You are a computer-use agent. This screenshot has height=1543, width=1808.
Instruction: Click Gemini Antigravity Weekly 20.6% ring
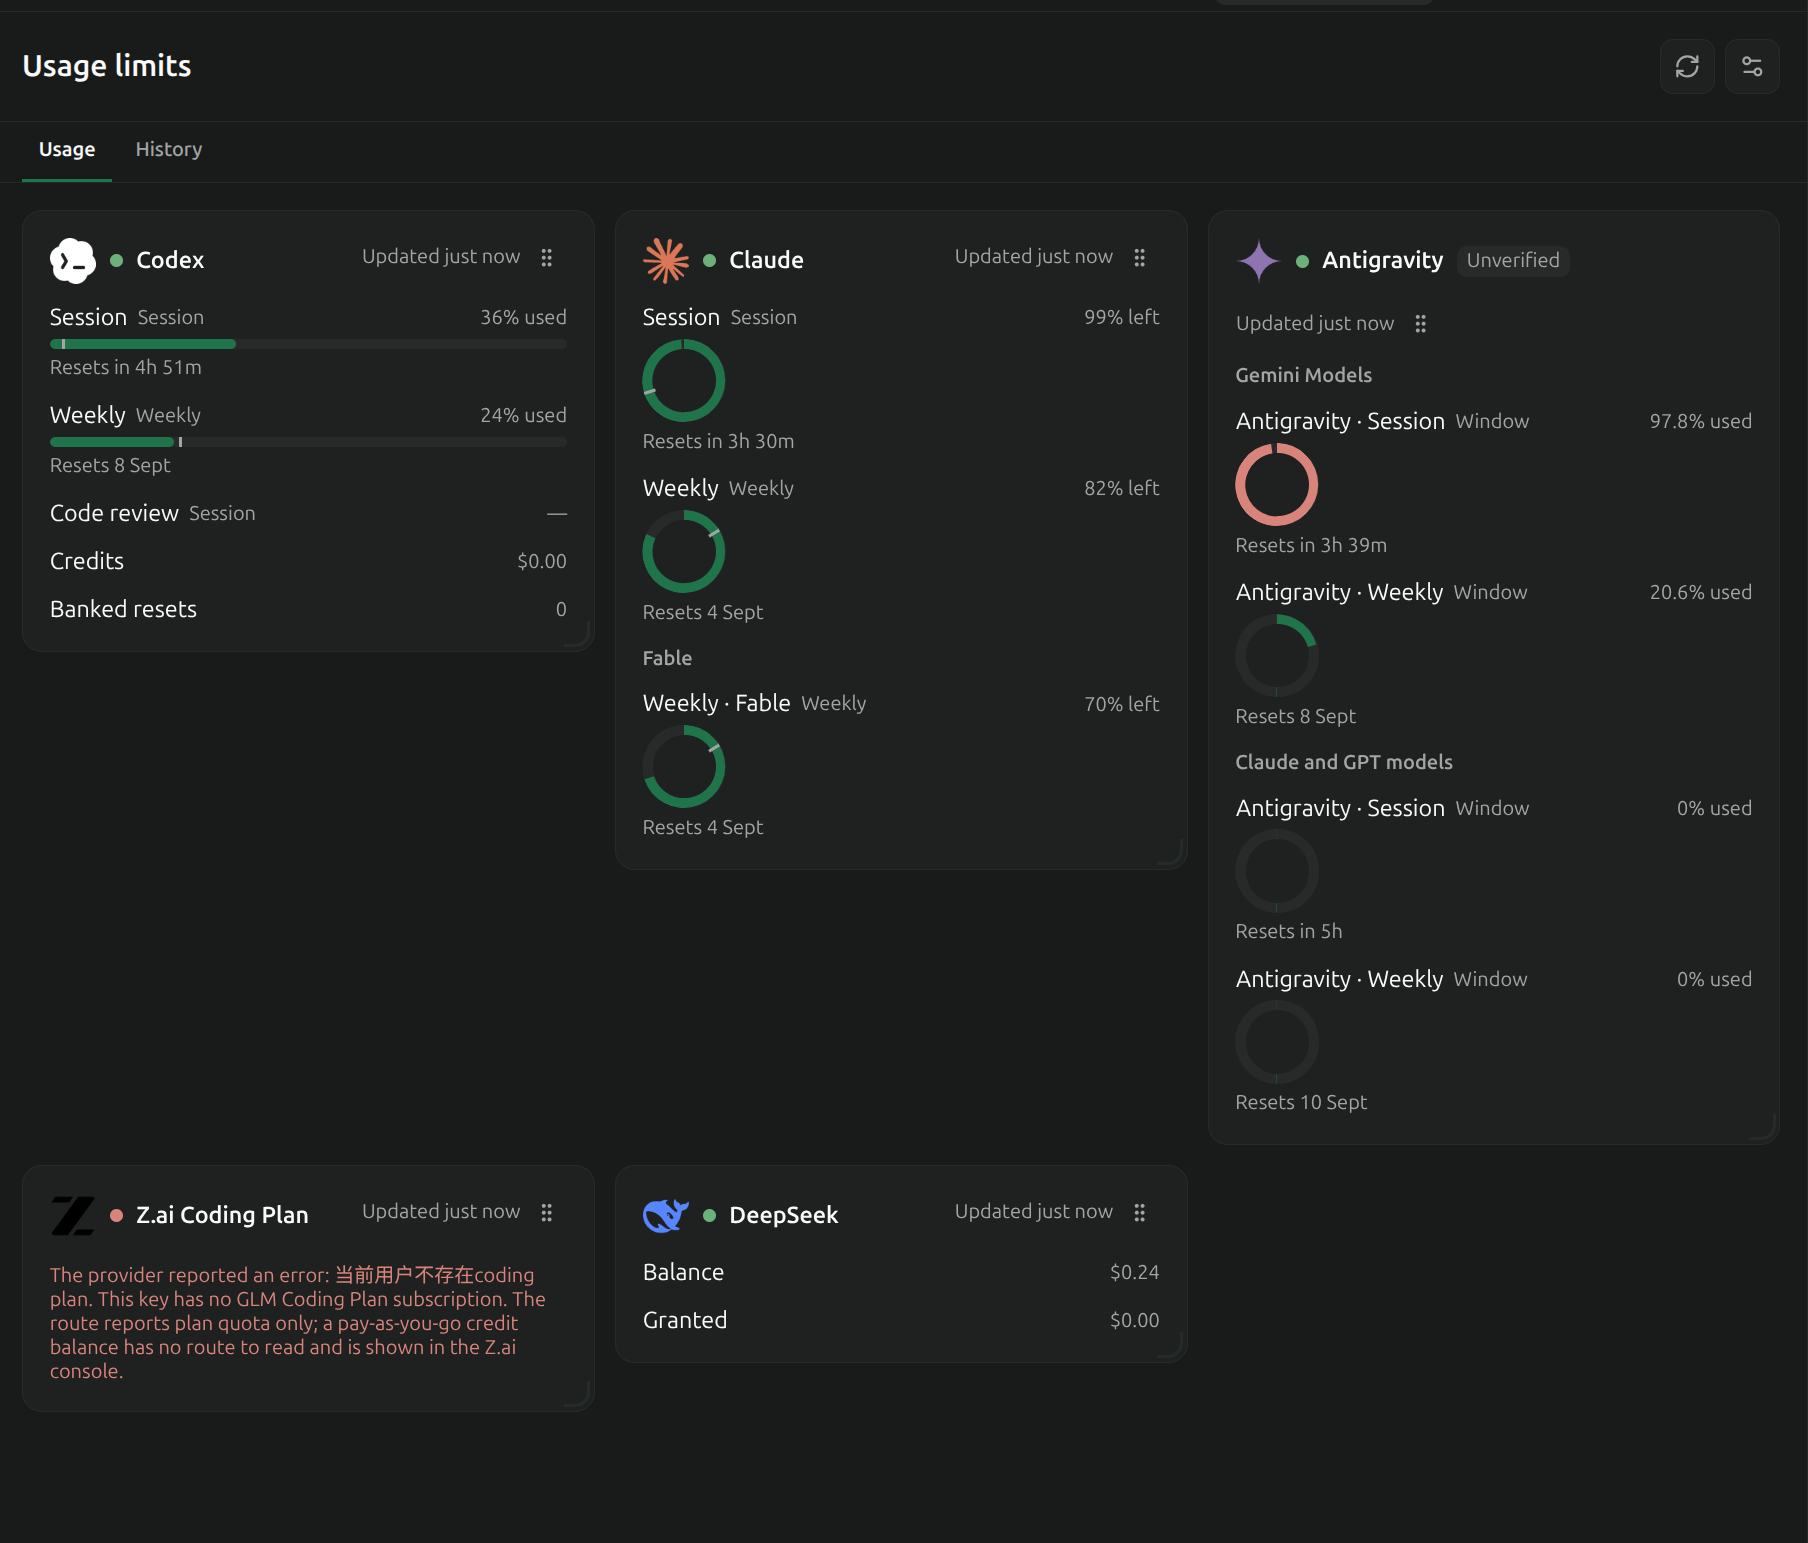click(x=1277, y=656)
